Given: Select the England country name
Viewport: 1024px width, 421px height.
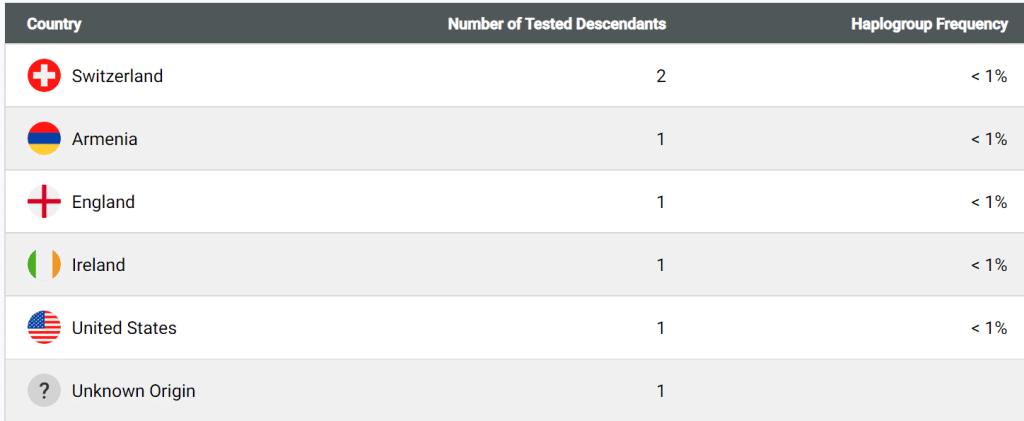Looking at the screenshot, I should click(x=103, y=202).
